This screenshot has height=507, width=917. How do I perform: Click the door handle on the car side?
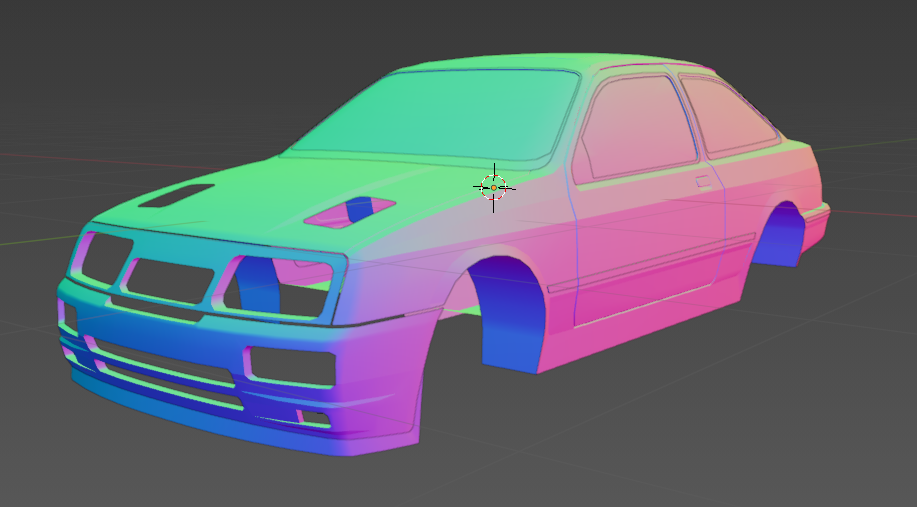(704, 182)
